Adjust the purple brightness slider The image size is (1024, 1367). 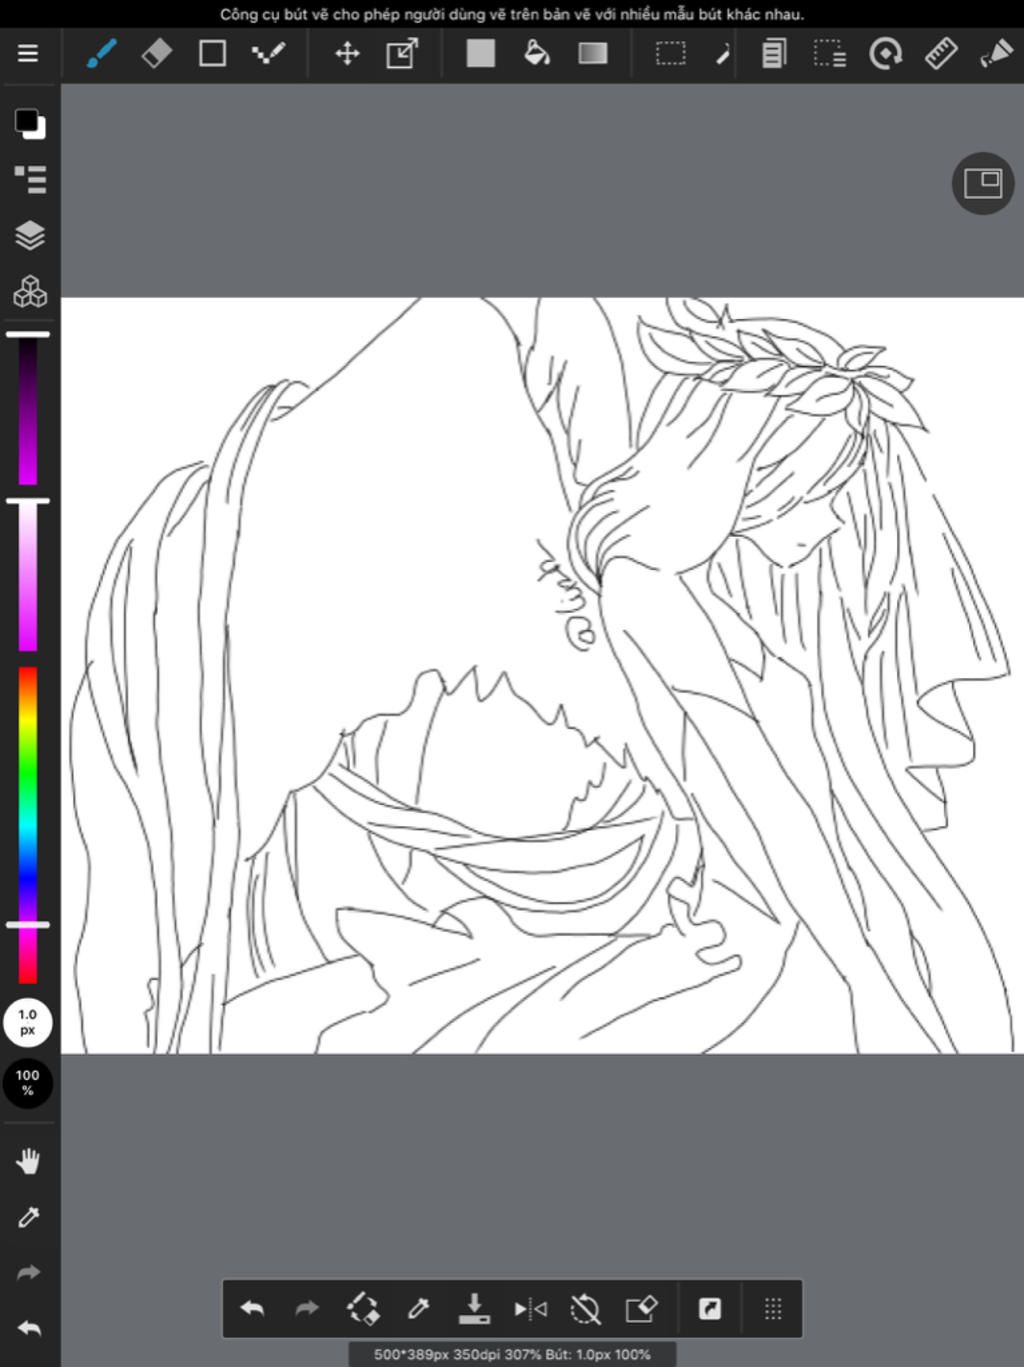pyautogui.click(x=28, y=410)
